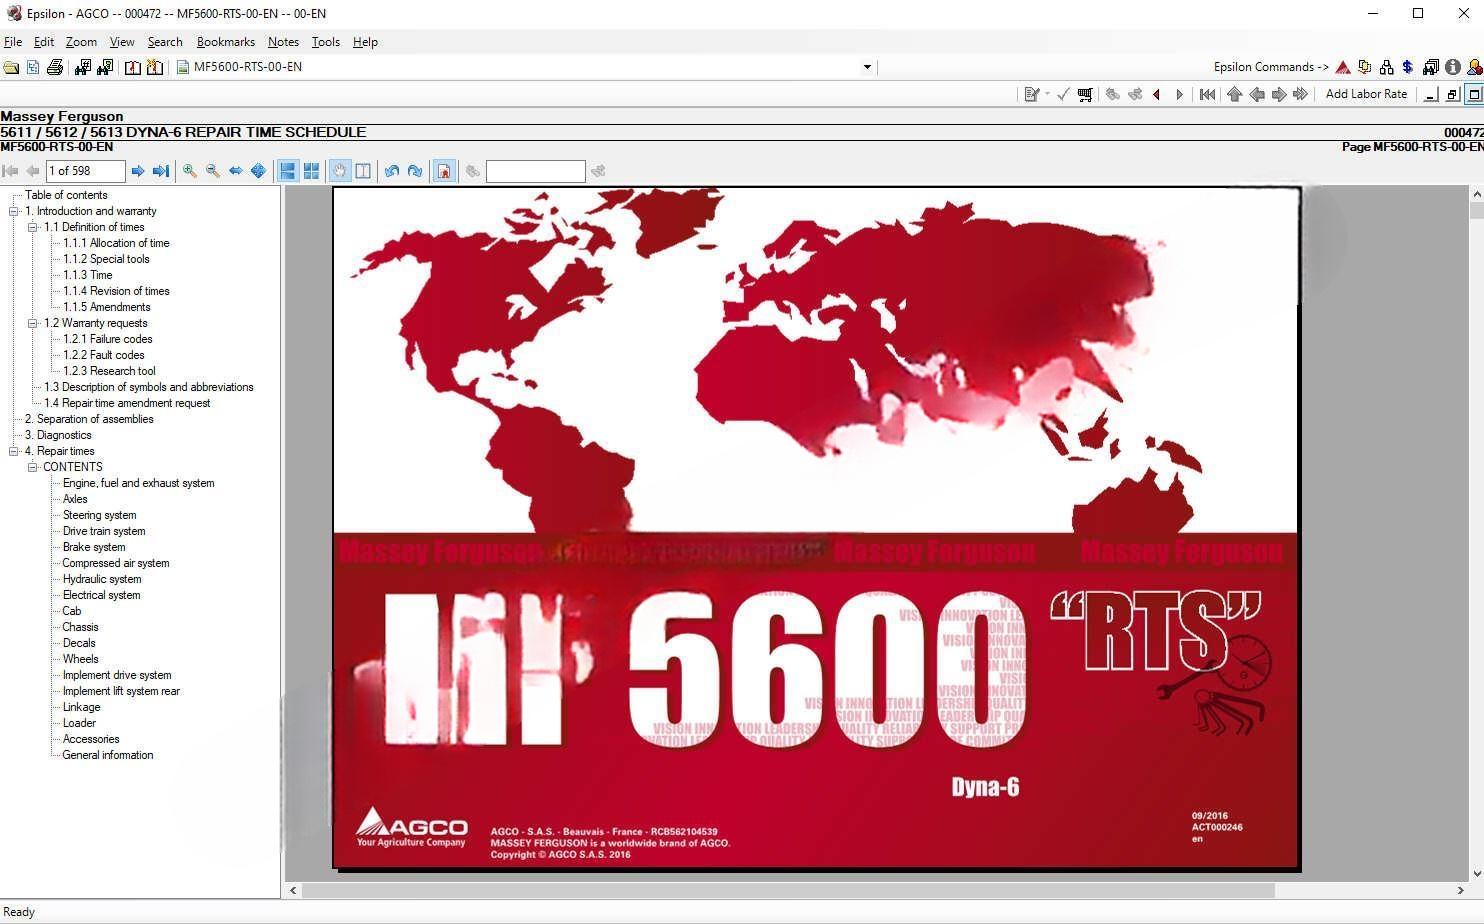Open a document with the folder icon
Image resolution: width=1484 pixels, height=924 pixels.
[x=11, y=67]
